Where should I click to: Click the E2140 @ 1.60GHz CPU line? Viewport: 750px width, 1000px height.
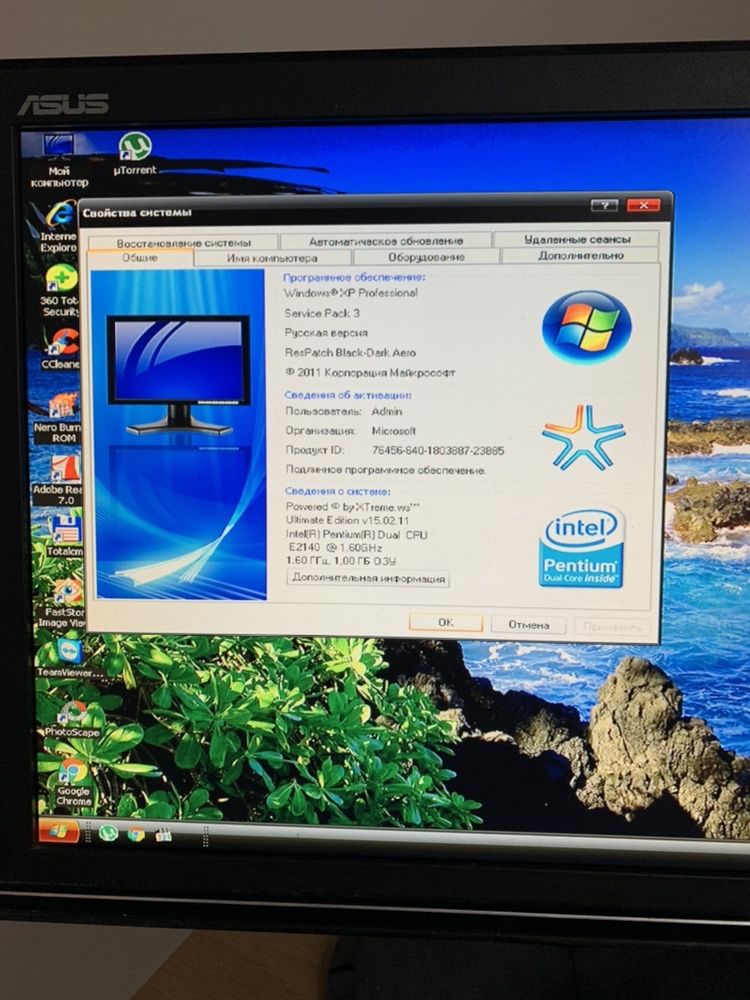click(335, 548)
